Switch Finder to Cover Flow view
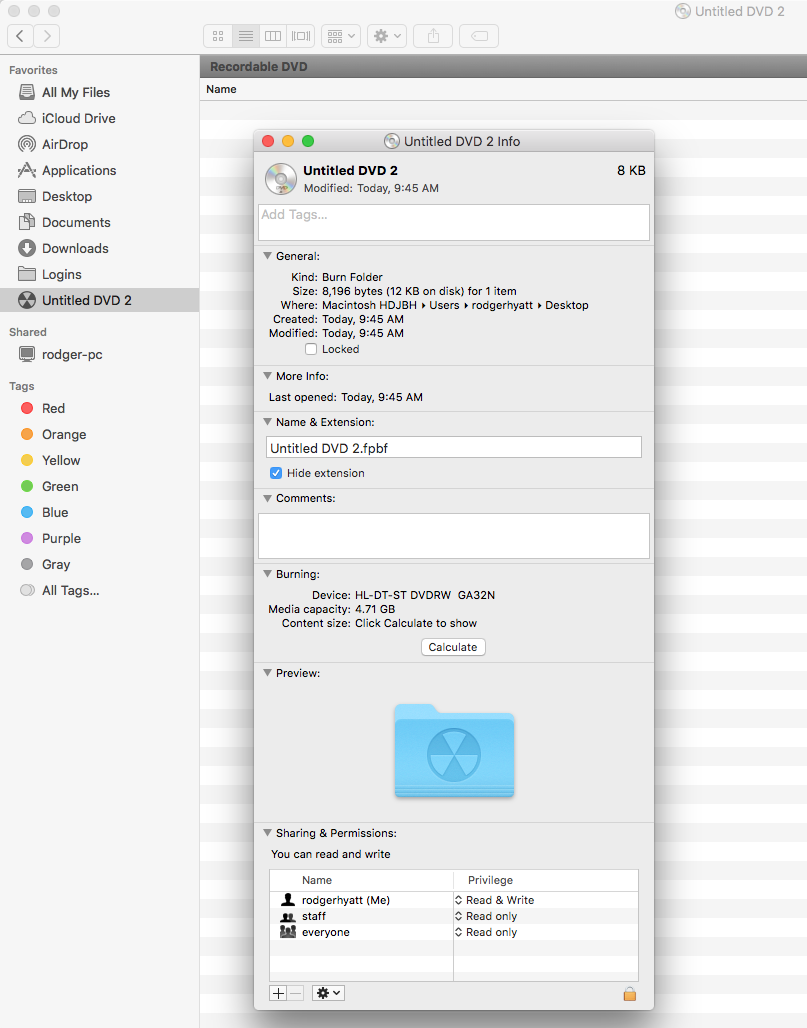 click(x=301, y=36)
